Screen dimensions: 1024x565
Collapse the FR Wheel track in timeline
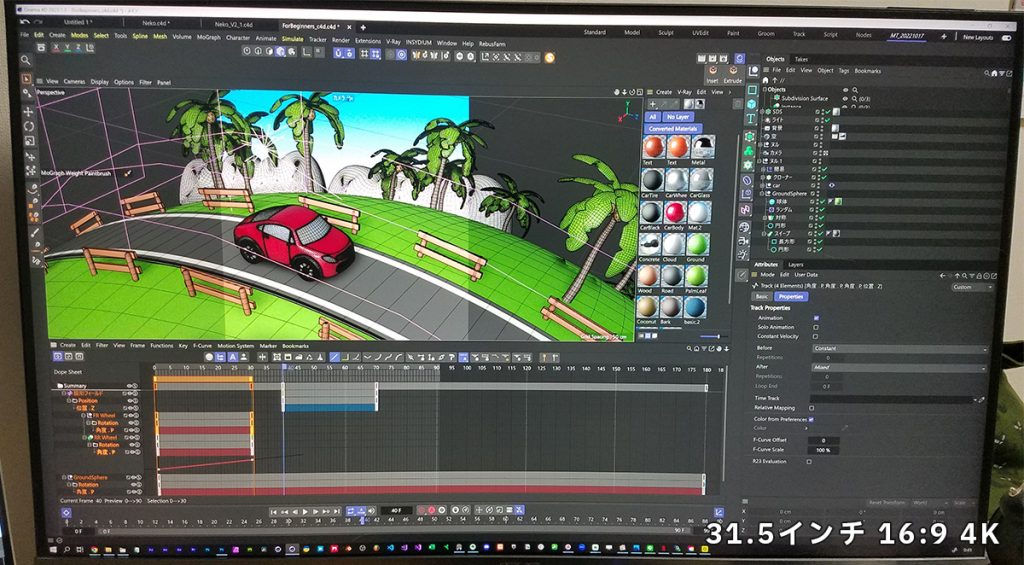point(85,415)
